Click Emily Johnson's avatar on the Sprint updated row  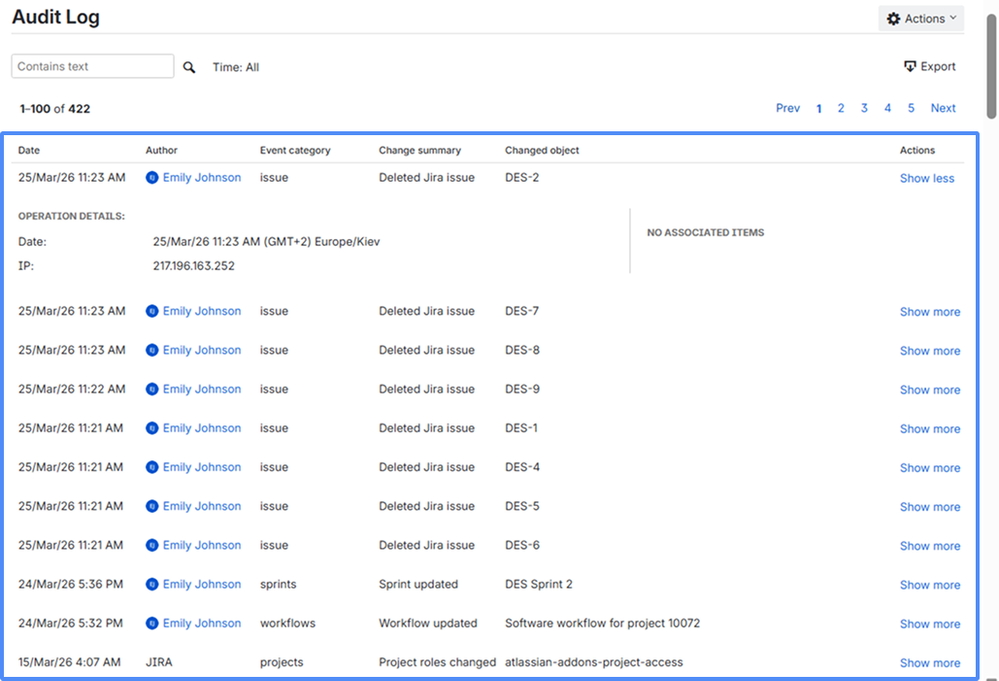[x=153, y=584]
